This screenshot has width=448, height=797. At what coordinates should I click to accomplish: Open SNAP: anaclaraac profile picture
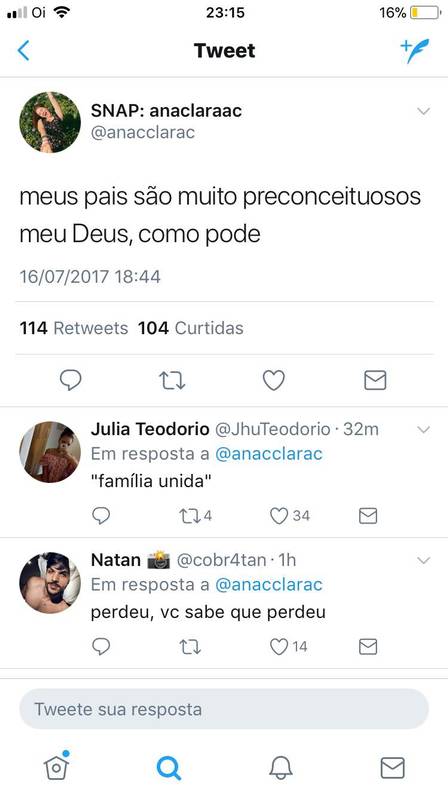[50, 122]
